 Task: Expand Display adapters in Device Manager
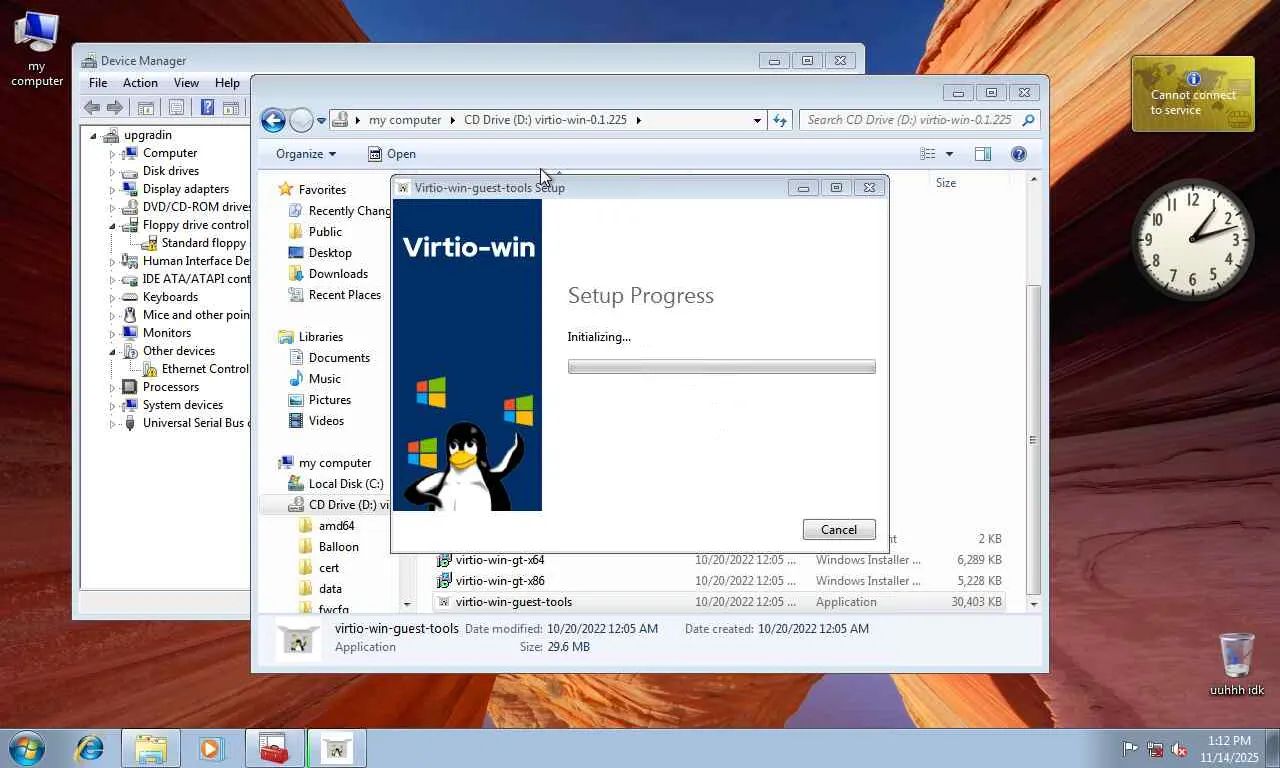113,190
